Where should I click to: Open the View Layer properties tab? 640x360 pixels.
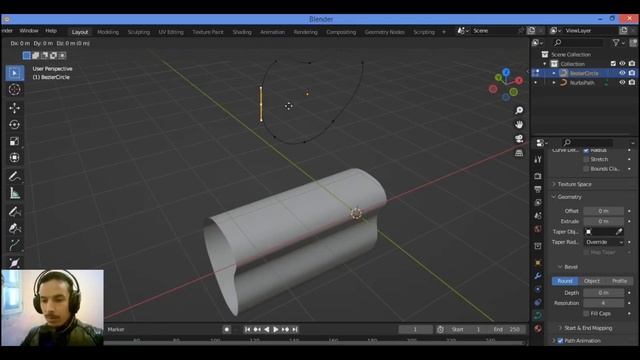tap(538, 202)
